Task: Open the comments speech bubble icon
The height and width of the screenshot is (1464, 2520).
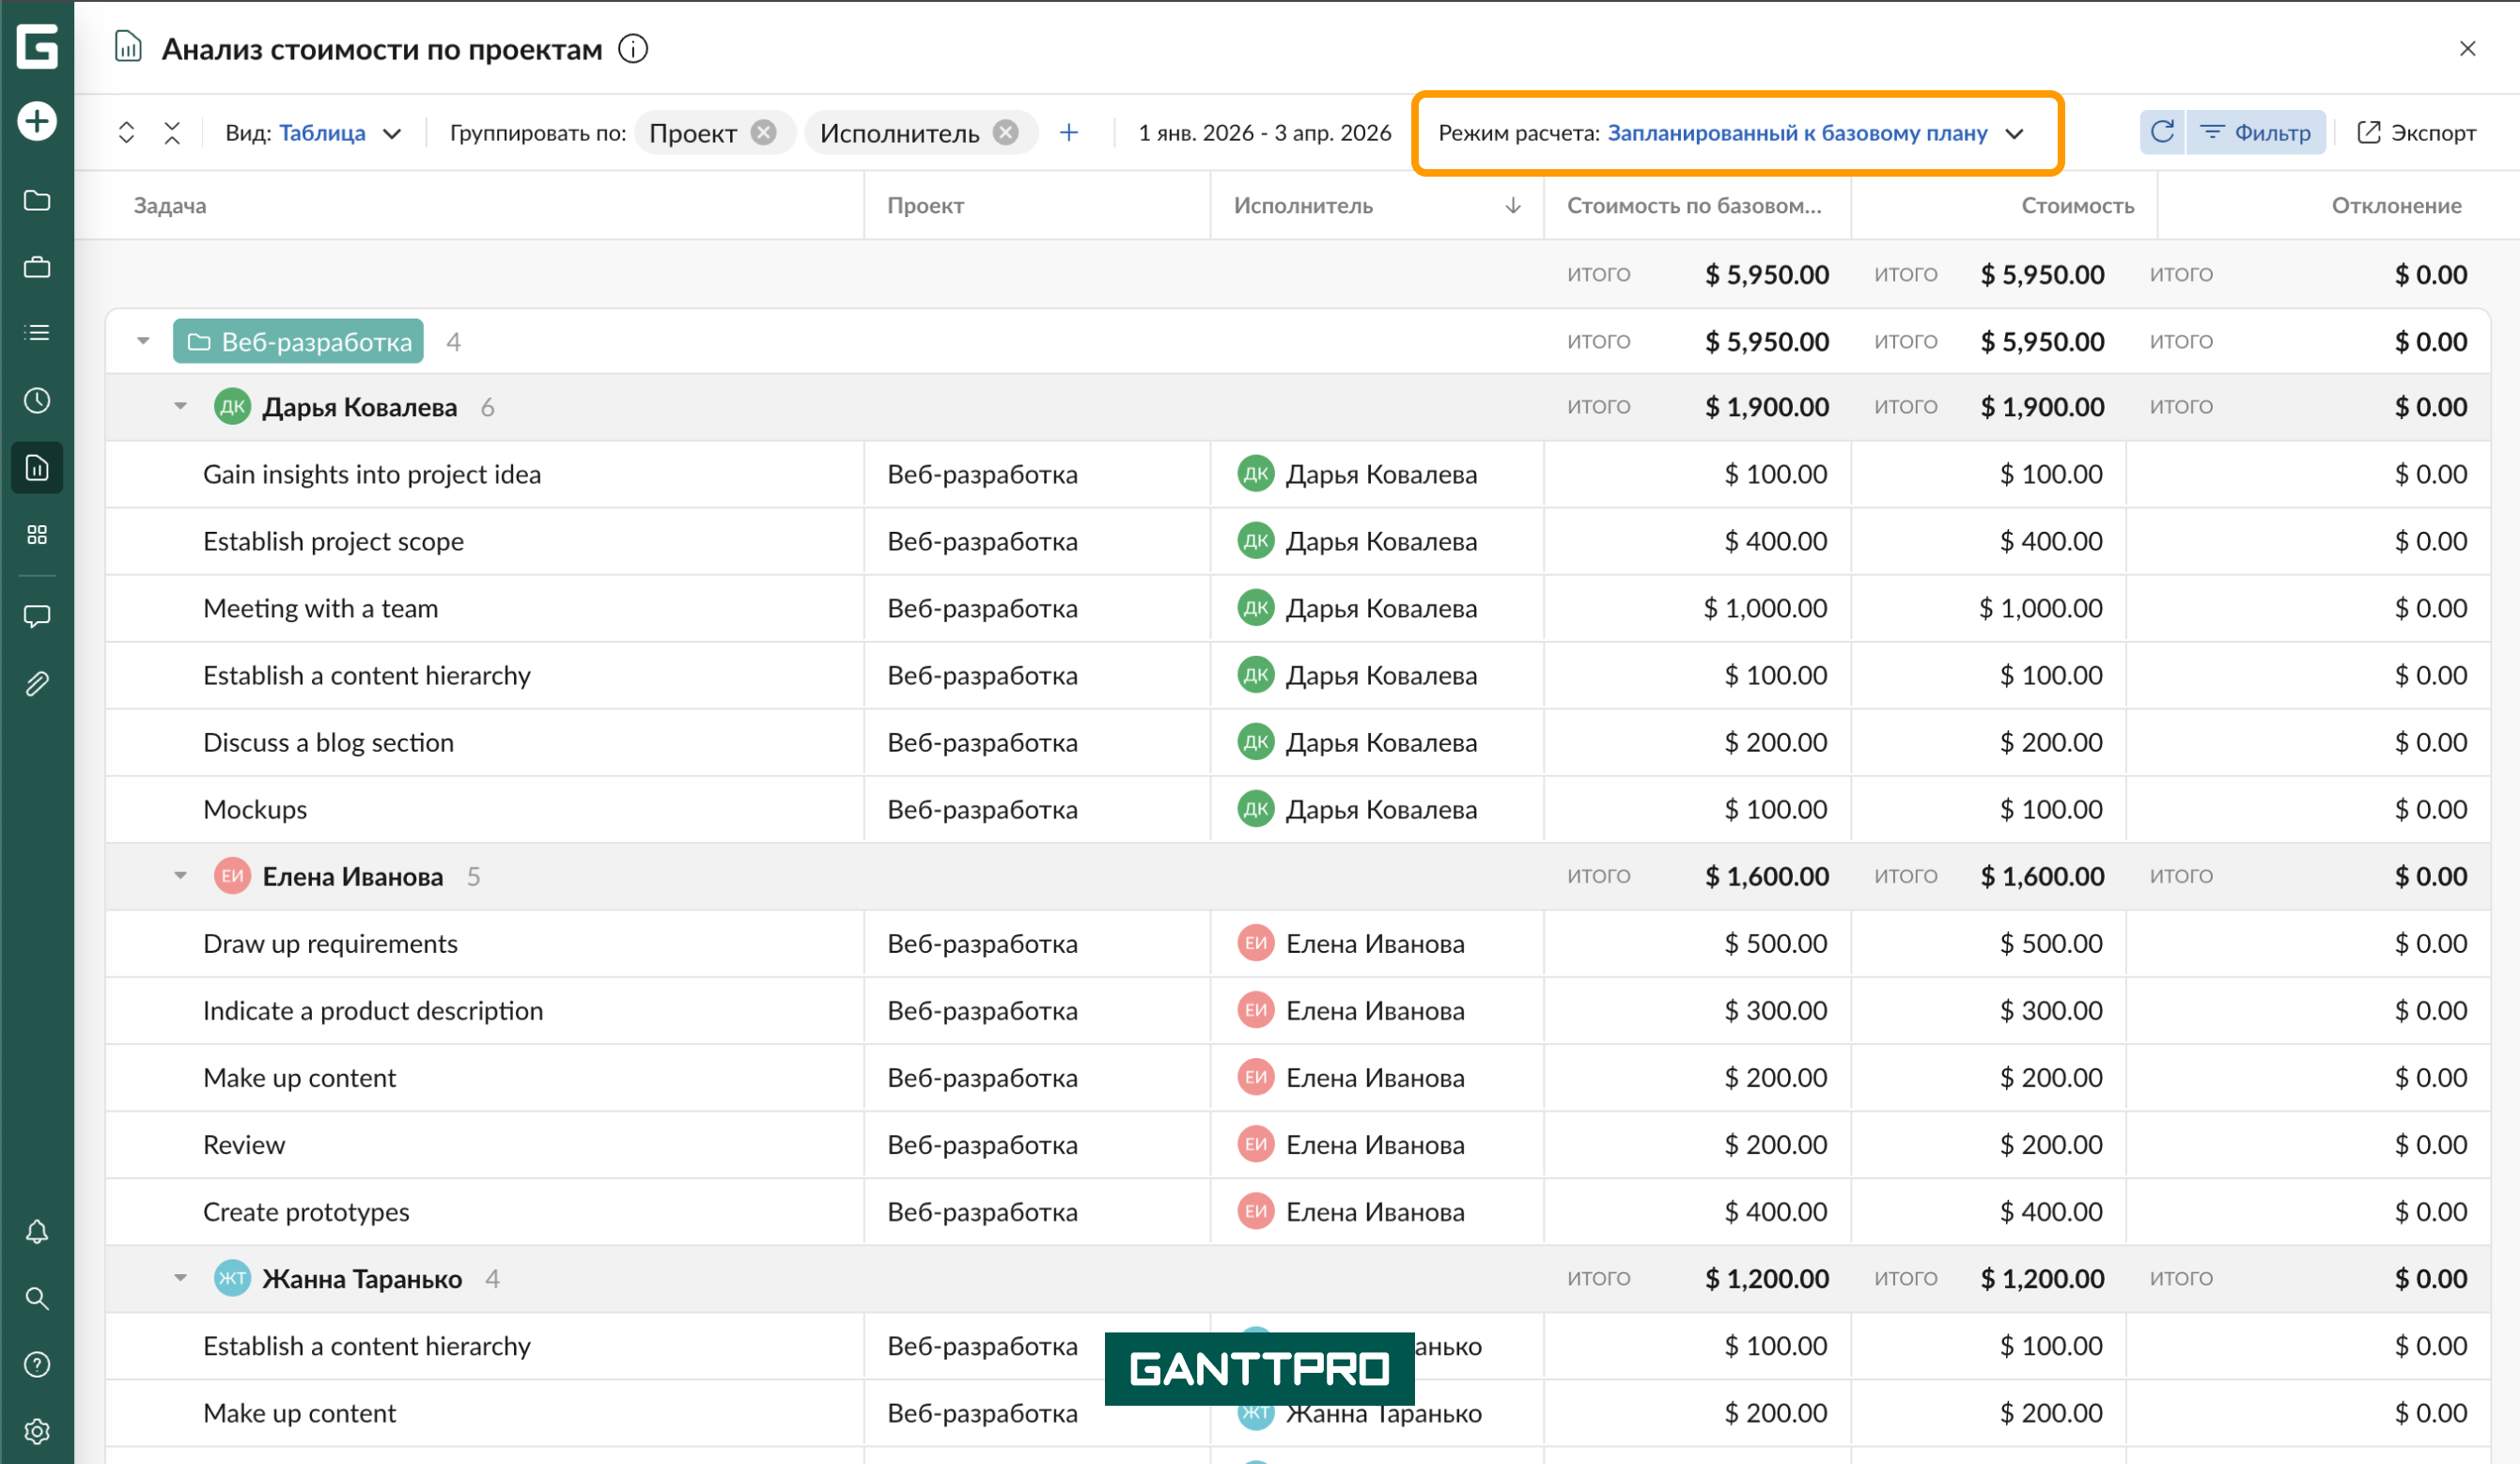Action: (37, 616)
